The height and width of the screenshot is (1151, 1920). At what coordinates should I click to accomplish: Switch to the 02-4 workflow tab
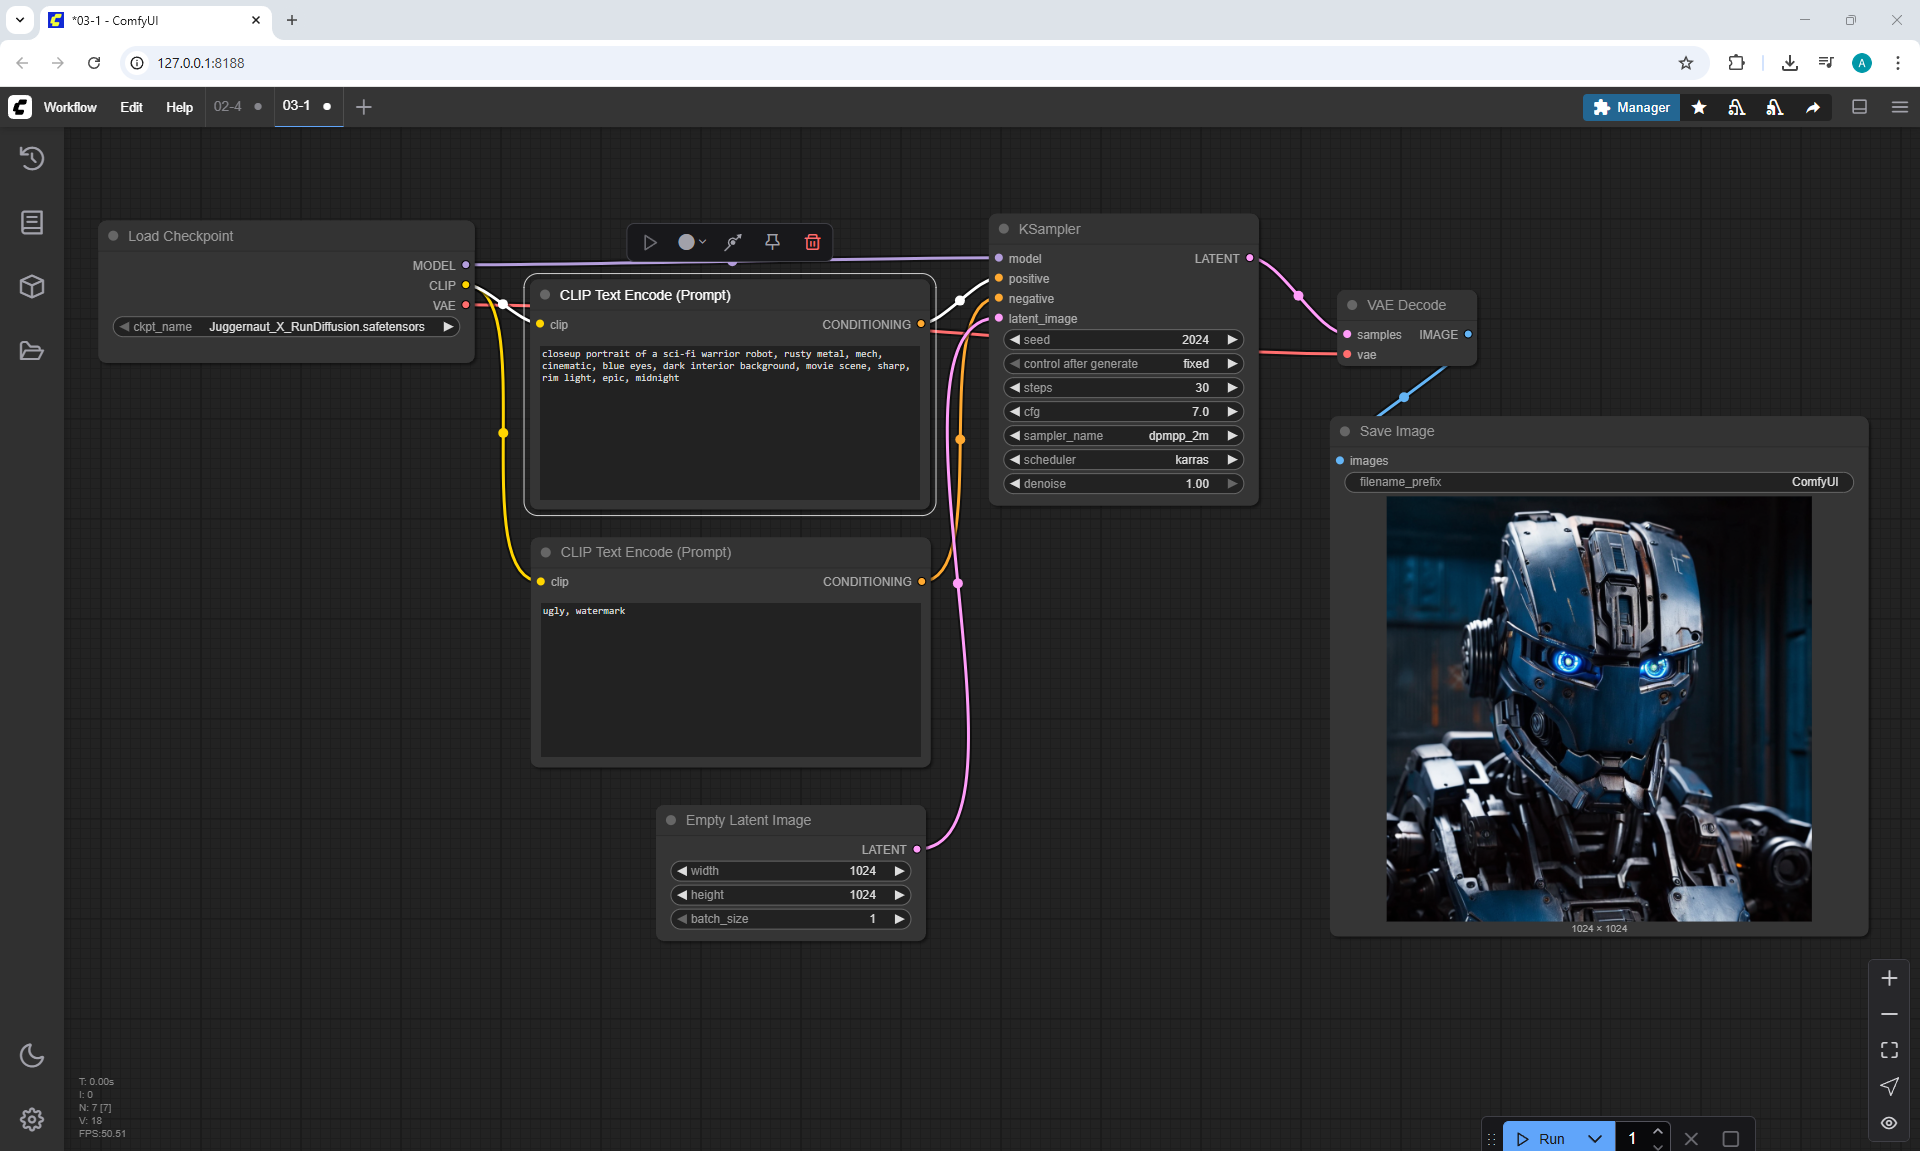[228, 106]
